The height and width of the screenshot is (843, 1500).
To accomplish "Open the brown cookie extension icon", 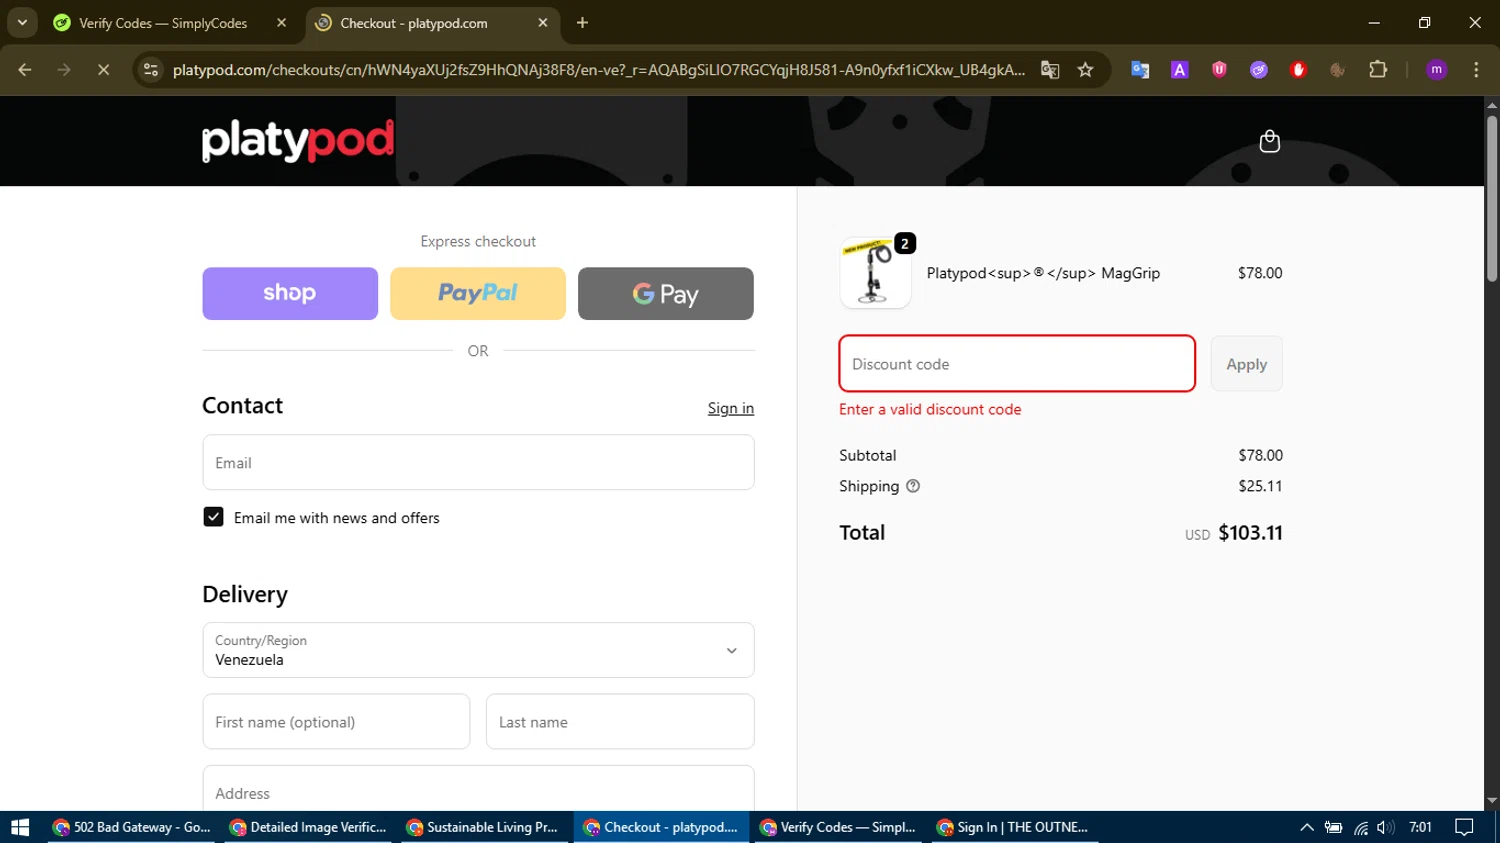I will [1337, 70].
